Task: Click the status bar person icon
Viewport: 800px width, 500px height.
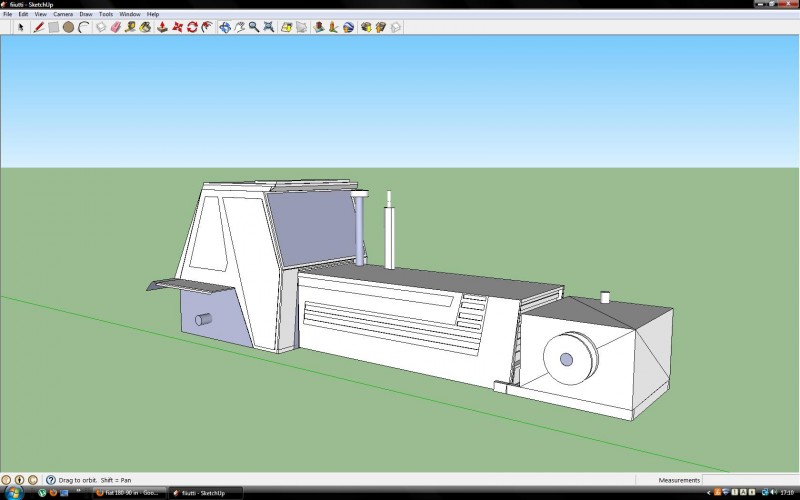Action: coord(19,480)
